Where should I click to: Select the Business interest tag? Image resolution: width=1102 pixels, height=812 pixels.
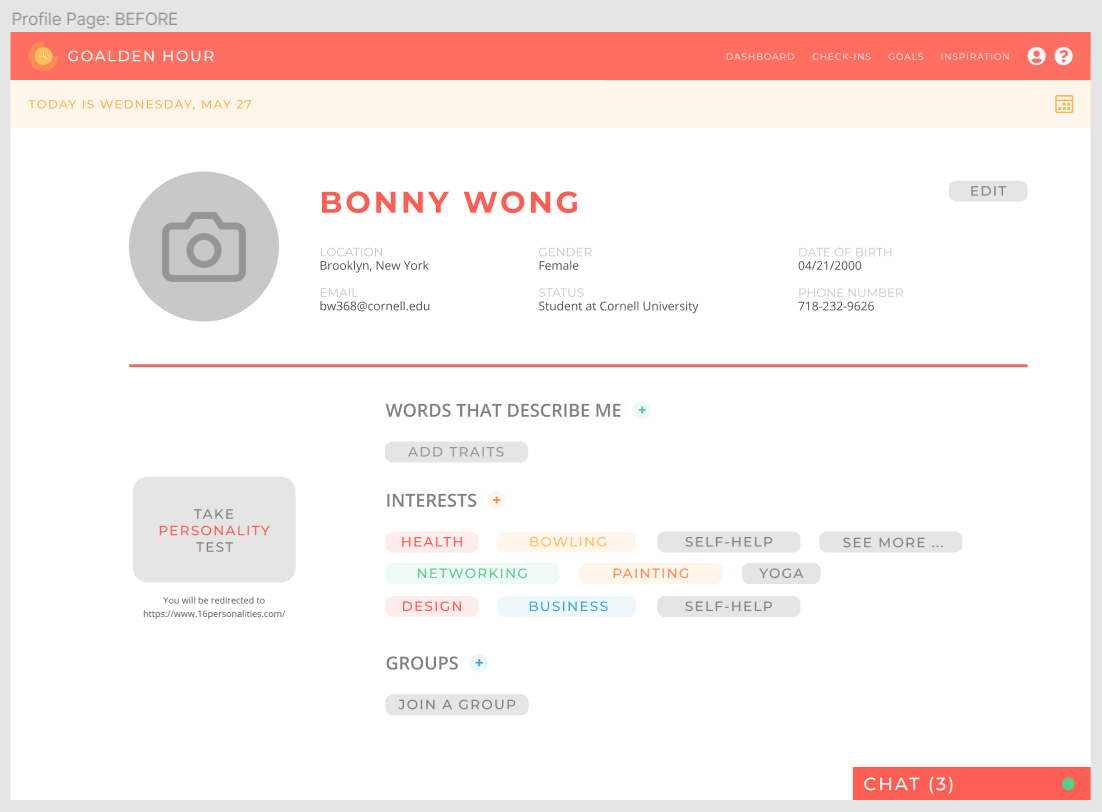(x=567, y=607)
